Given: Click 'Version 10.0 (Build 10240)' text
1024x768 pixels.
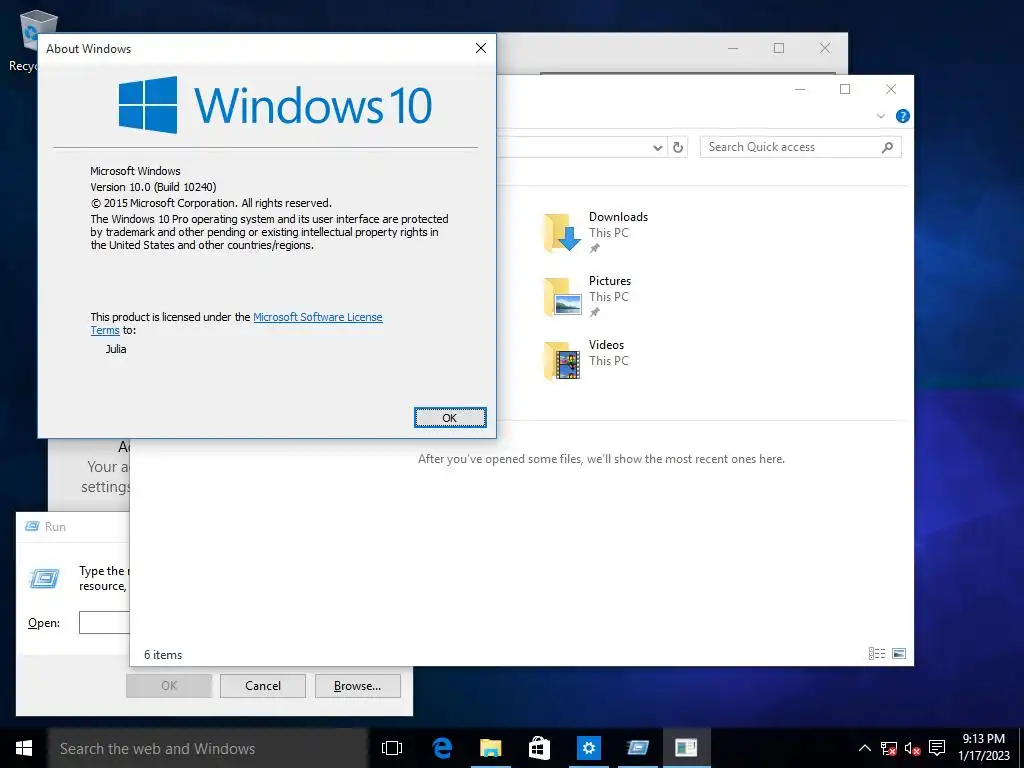Looking at the screenshot, I should click(153, 187).
